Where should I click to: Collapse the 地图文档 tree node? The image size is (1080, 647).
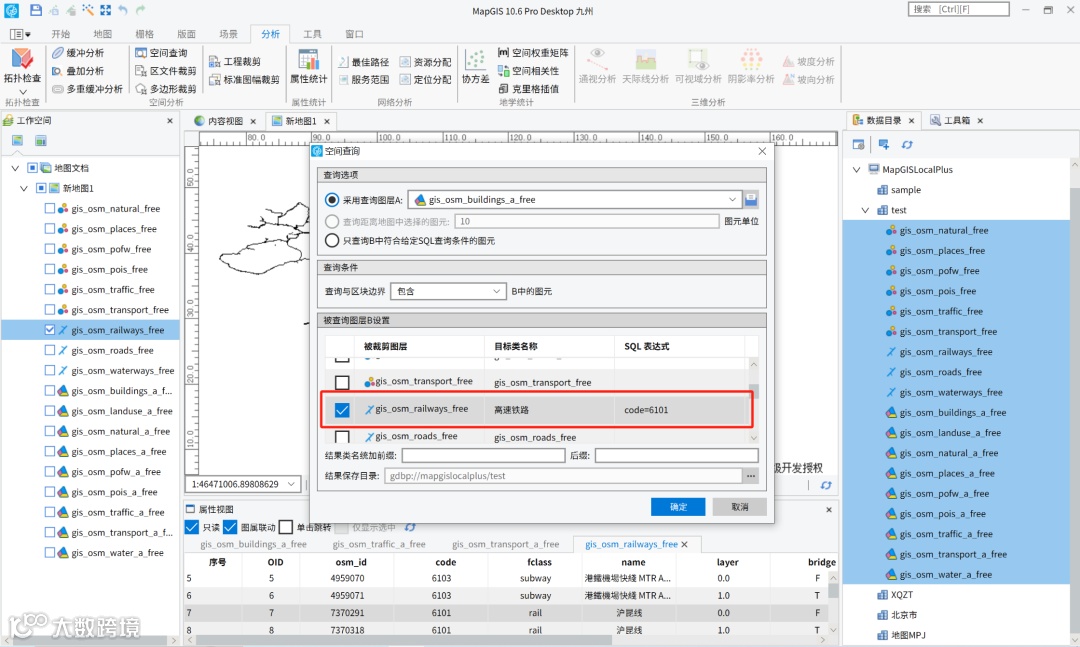(16, 168)
